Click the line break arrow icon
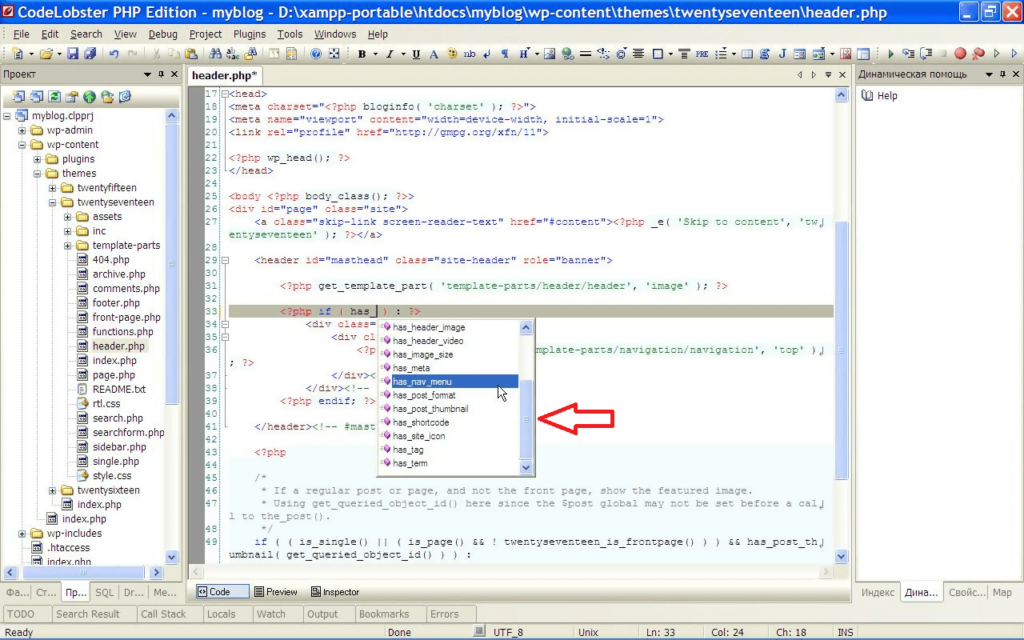Viewport: 1024px width, 640px height. [x=487, y=54]
